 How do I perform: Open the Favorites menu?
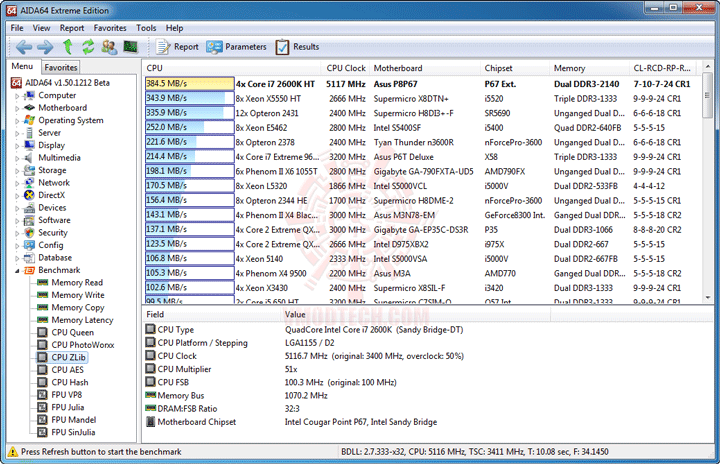point(110,28)
